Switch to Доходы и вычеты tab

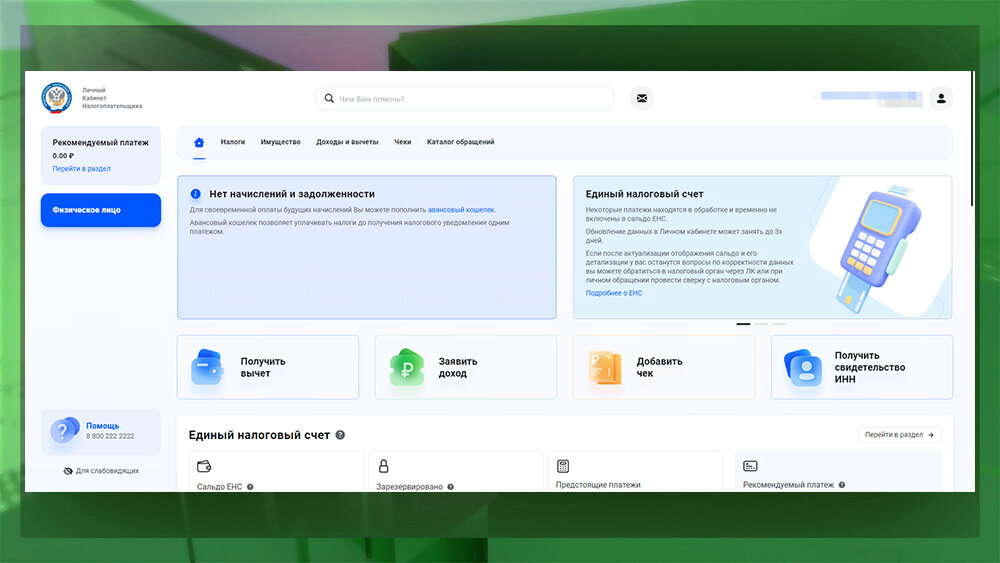pyautogui.click(x=347, y=142)
